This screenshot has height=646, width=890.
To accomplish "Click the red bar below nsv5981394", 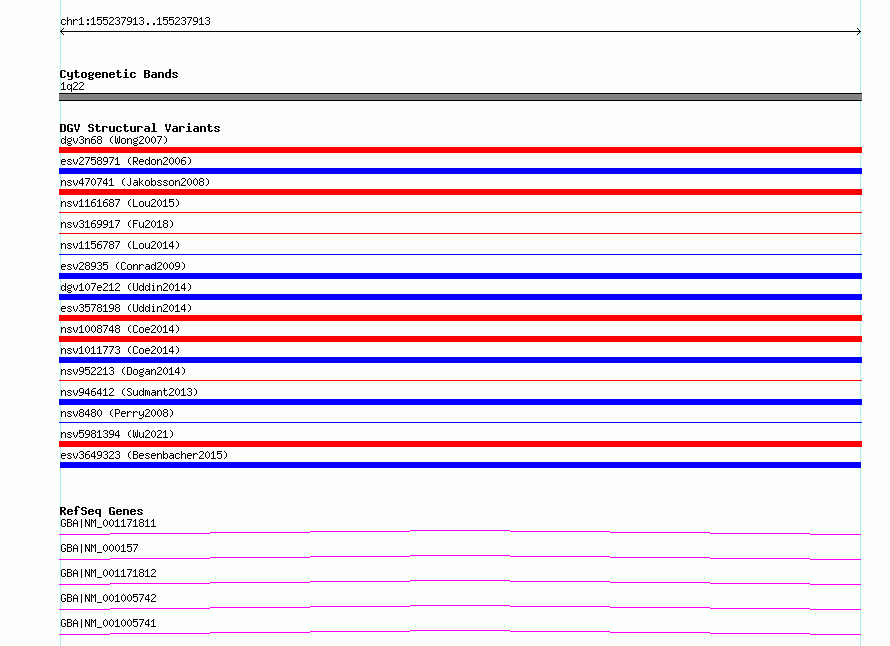I will (460, 444).
